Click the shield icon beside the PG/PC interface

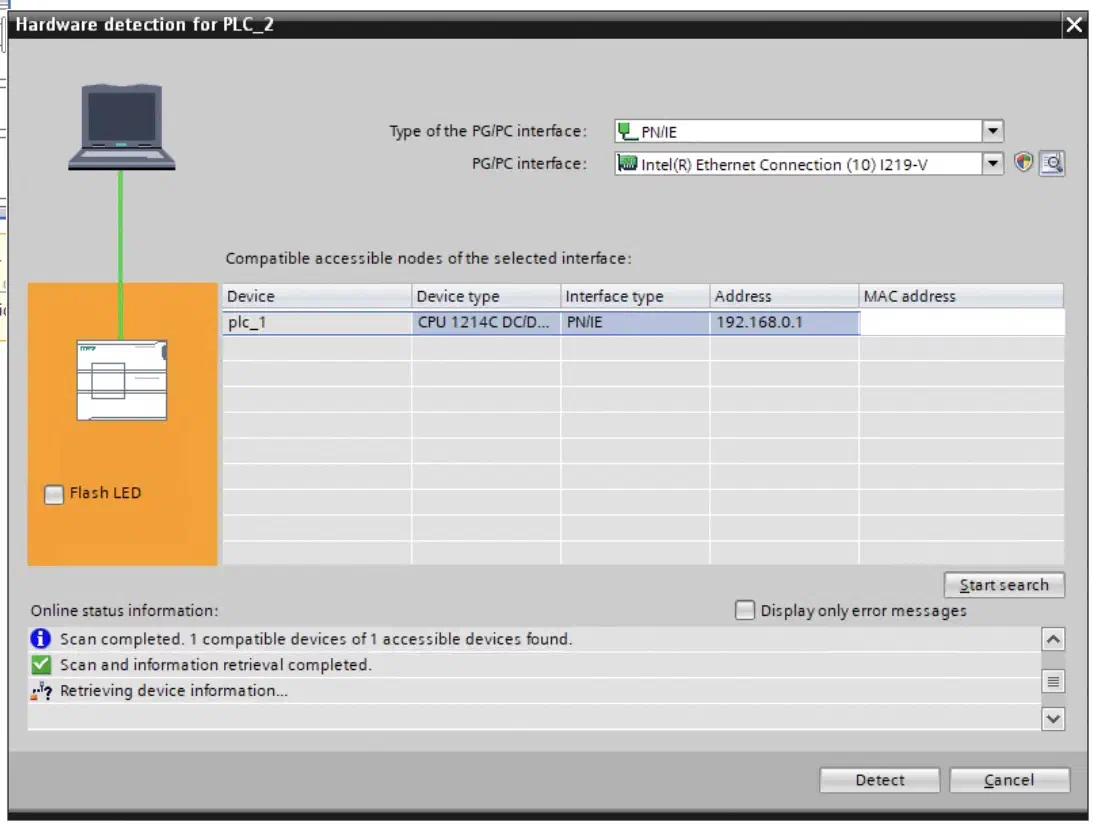(1024, 163)
